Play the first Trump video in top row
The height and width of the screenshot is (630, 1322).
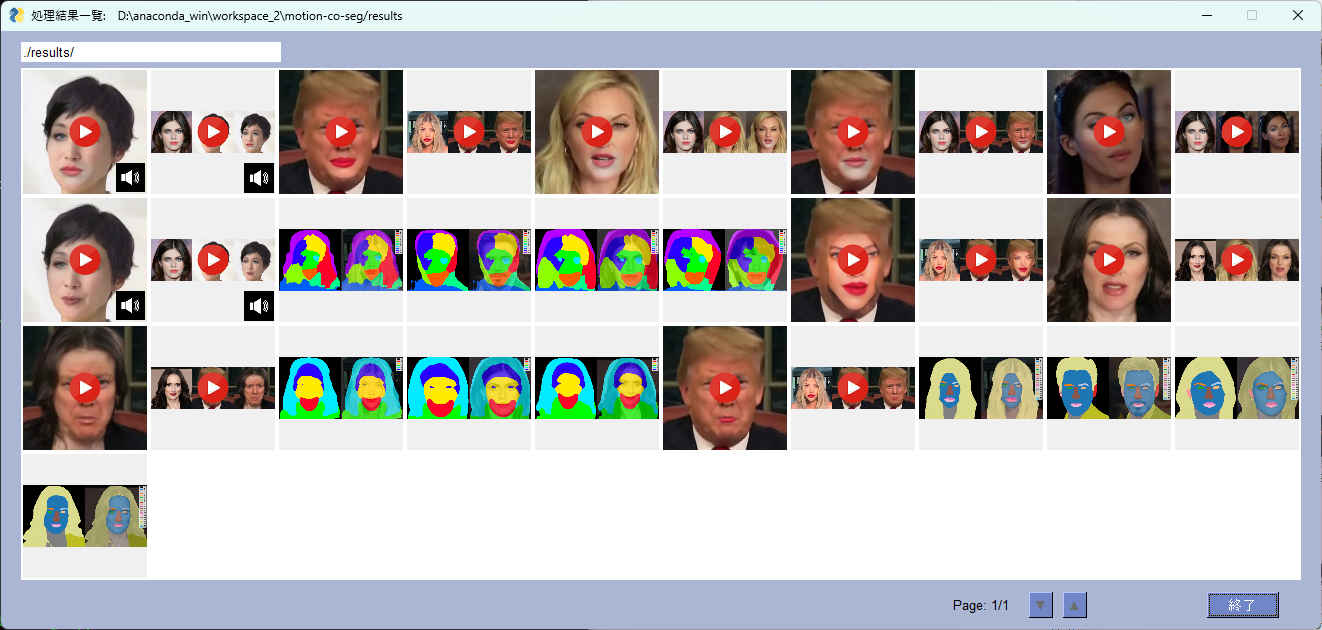pos(340,132)
